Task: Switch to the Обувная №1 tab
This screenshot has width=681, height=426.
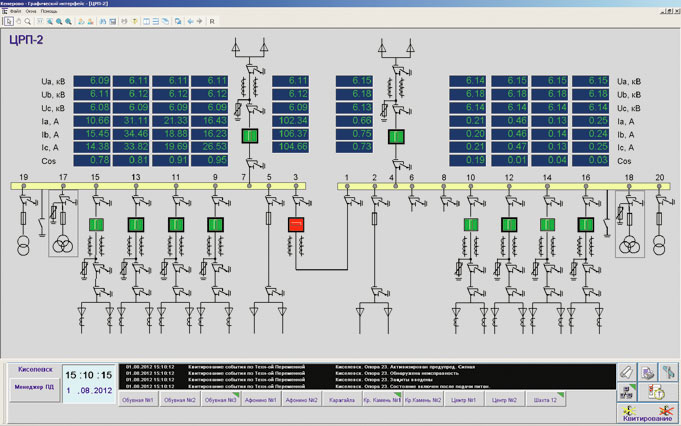Action: pos(137,400)
